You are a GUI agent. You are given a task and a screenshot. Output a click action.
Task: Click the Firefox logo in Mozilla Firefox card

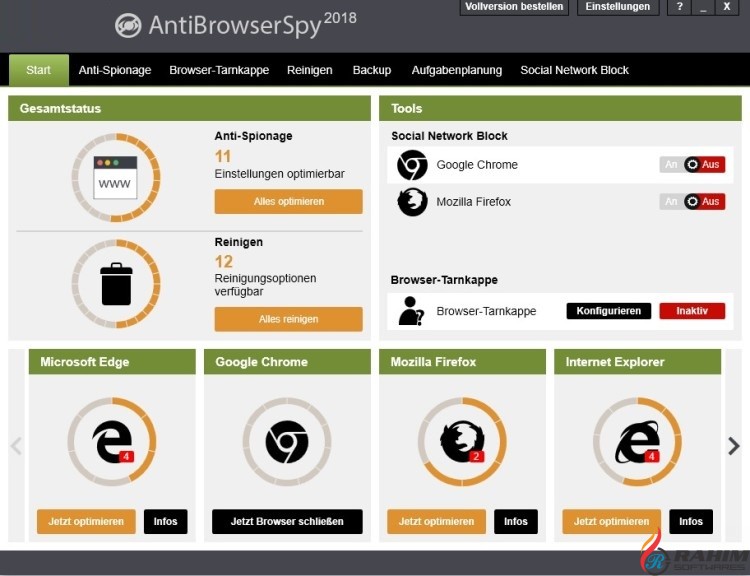[462, 442]
